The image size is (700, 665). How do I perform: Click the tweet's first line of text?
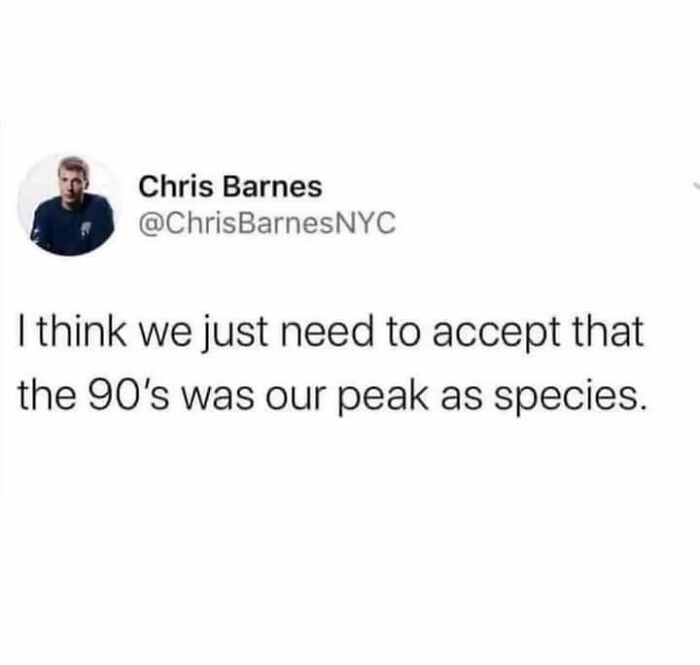tap(331, 334)
